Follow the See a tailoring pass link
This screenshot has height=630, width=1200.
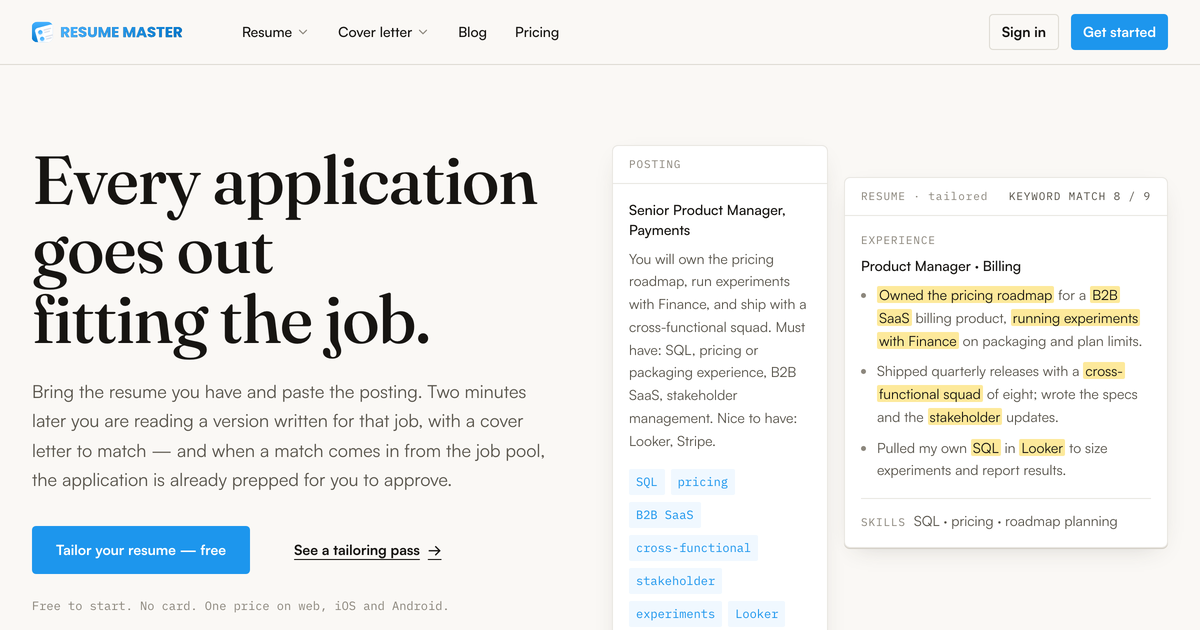point(367,551)
